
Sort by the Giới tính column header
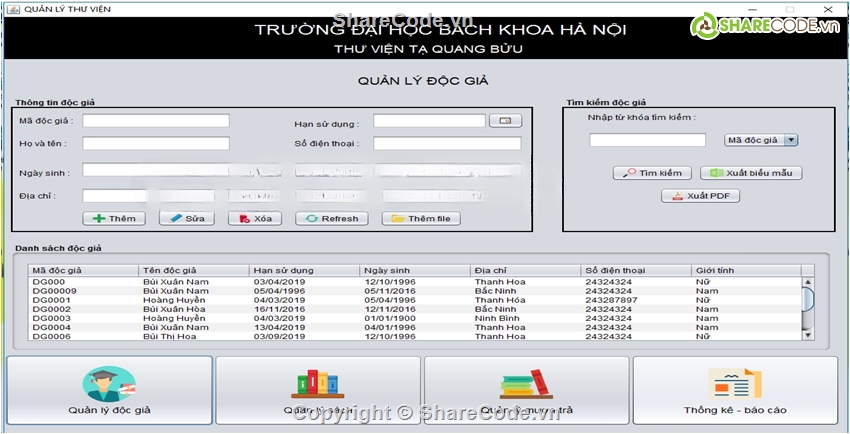(746, 270)
